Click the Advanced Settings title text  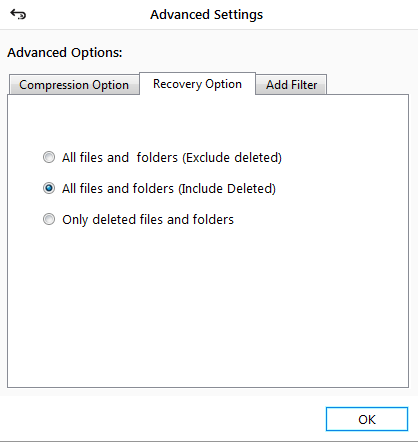coord(206,15)
